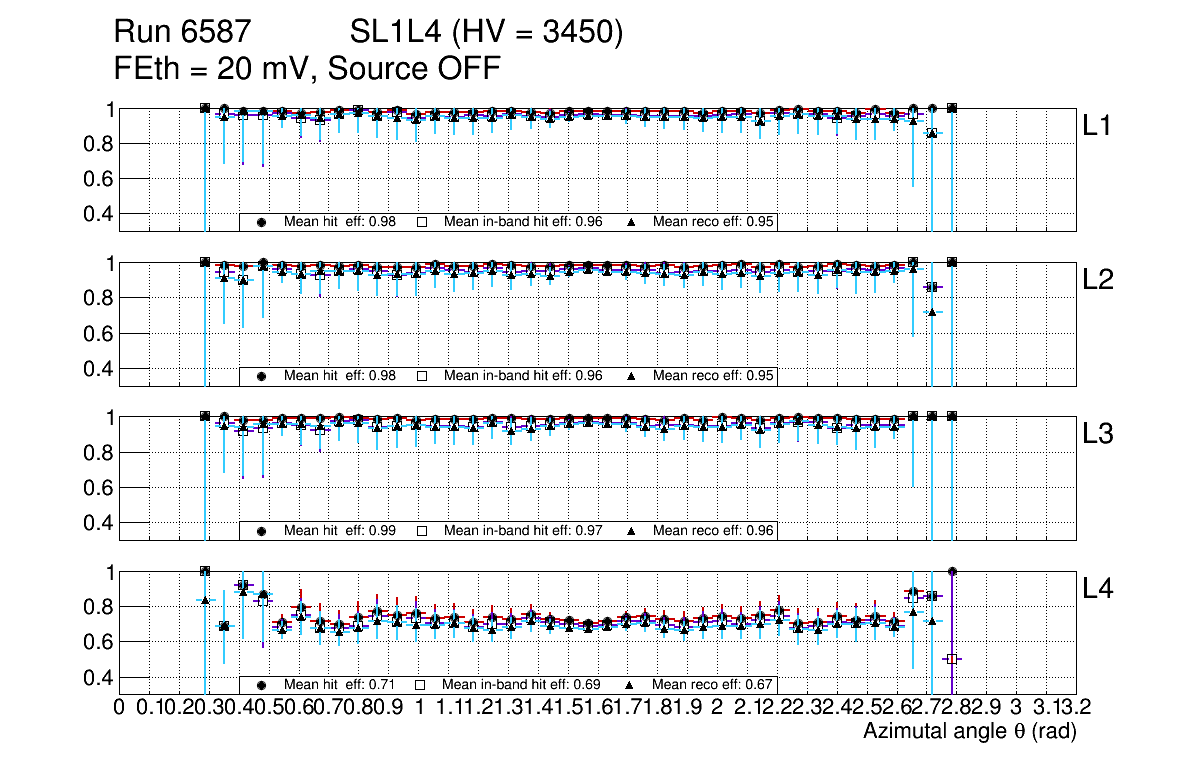Click the L2 legend filled circle marker

(x=261, y=376)
